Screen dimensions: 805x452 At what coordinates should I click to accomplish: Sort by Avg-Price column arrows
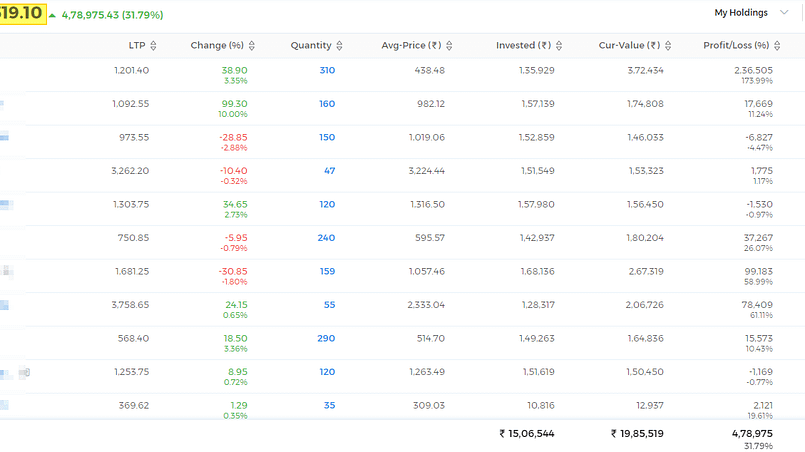click(449, 46)
